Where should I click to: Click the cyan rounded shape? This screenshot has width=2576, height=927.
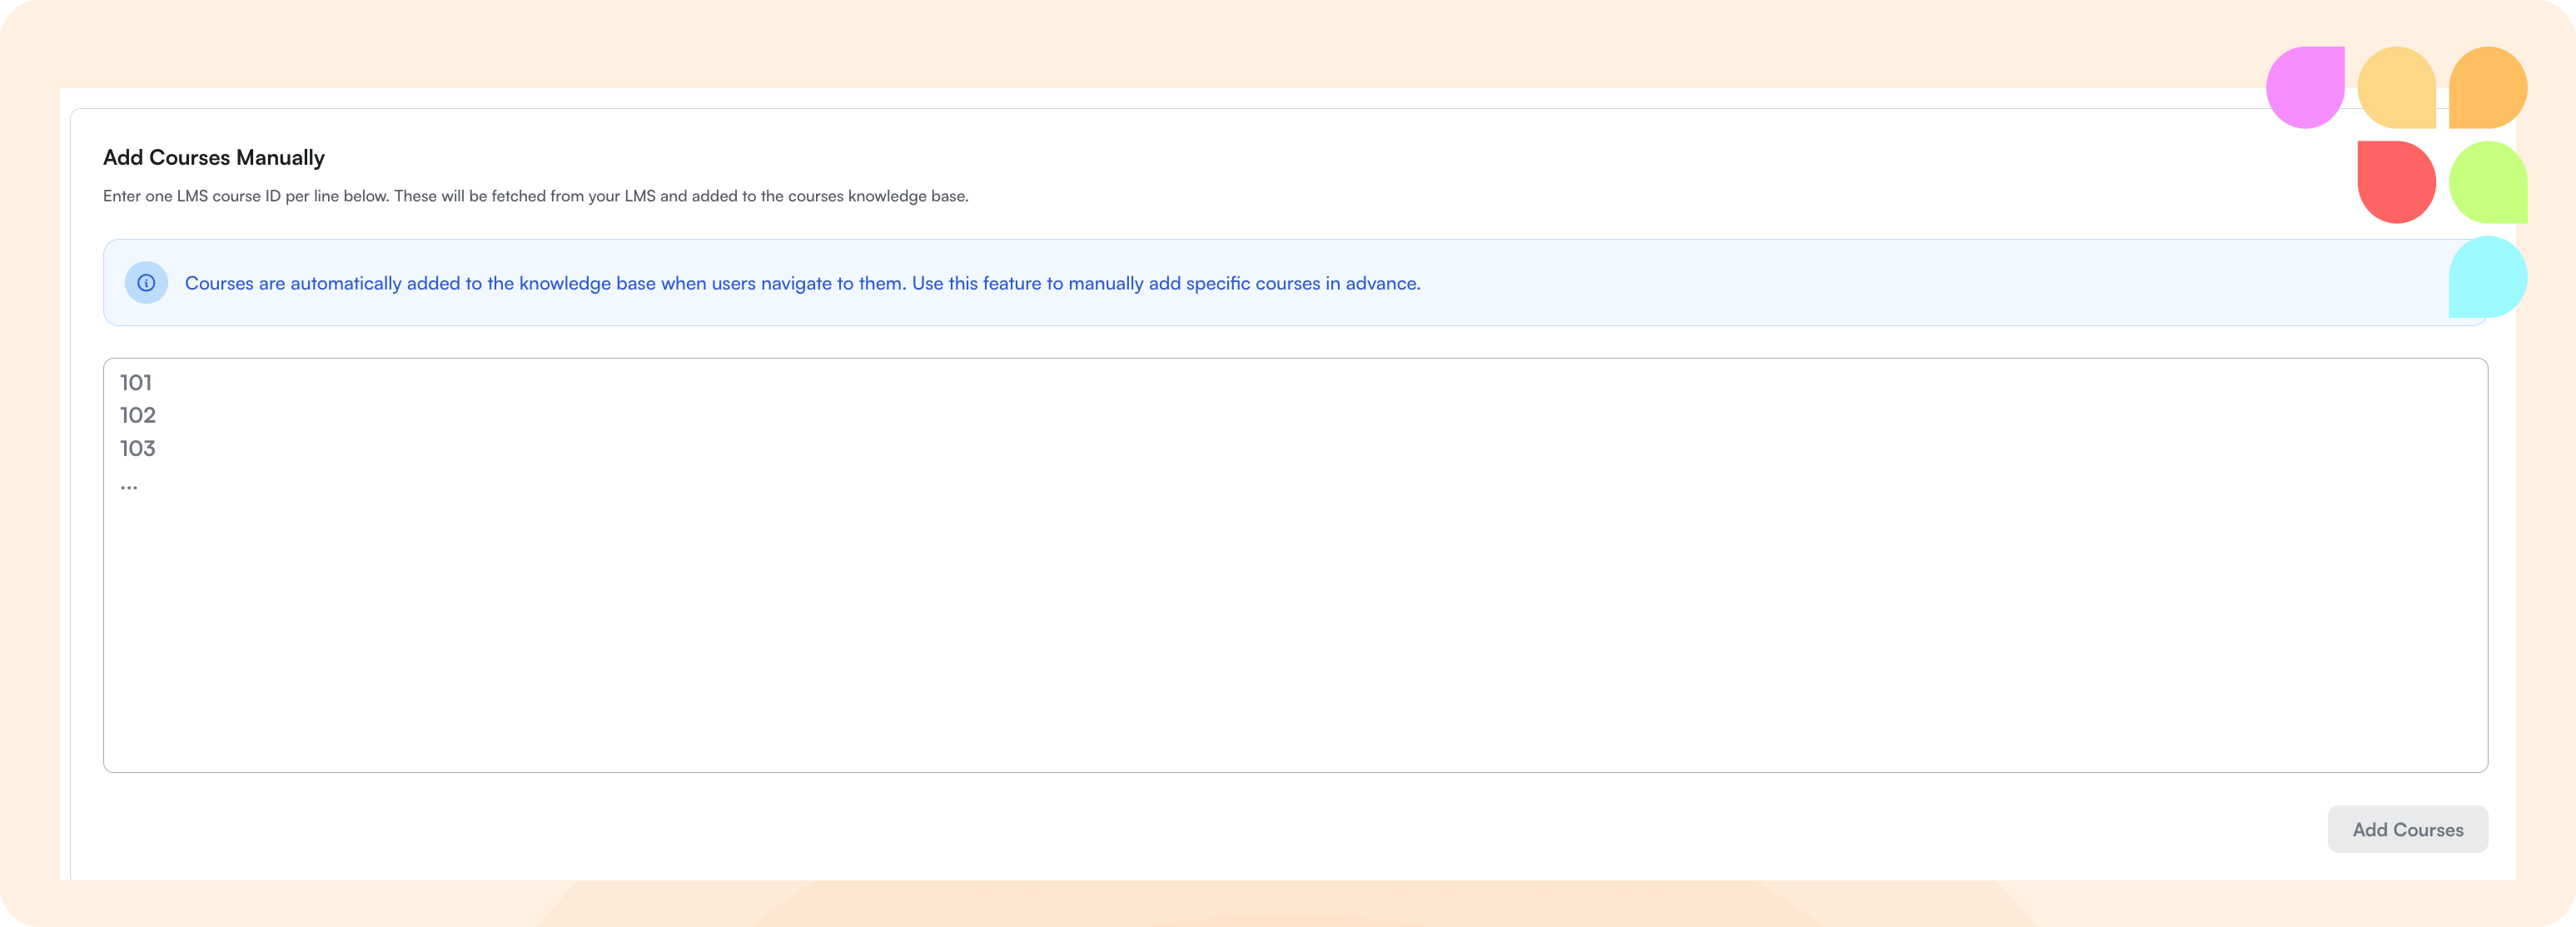click(x=2488, y=277)
